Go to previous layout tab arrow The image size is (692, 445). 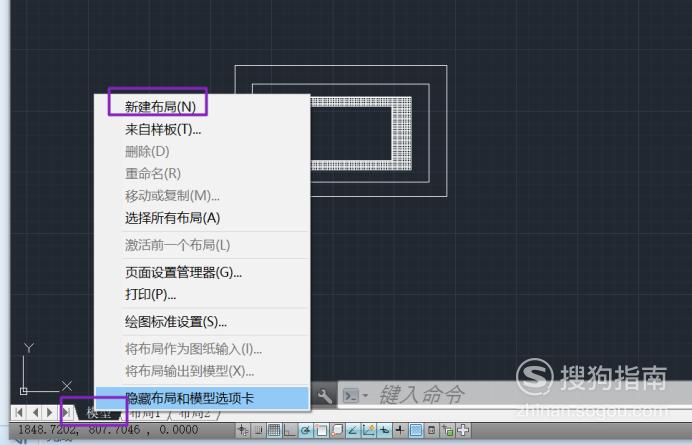[35, 413]
